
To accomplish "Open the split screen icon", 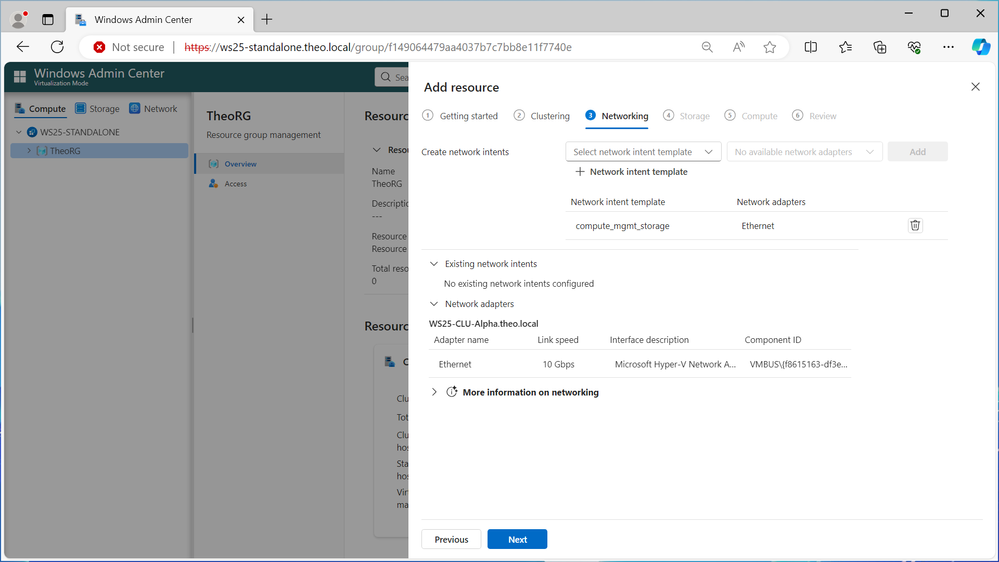I will pyautogui.click(x=810, y=47).
